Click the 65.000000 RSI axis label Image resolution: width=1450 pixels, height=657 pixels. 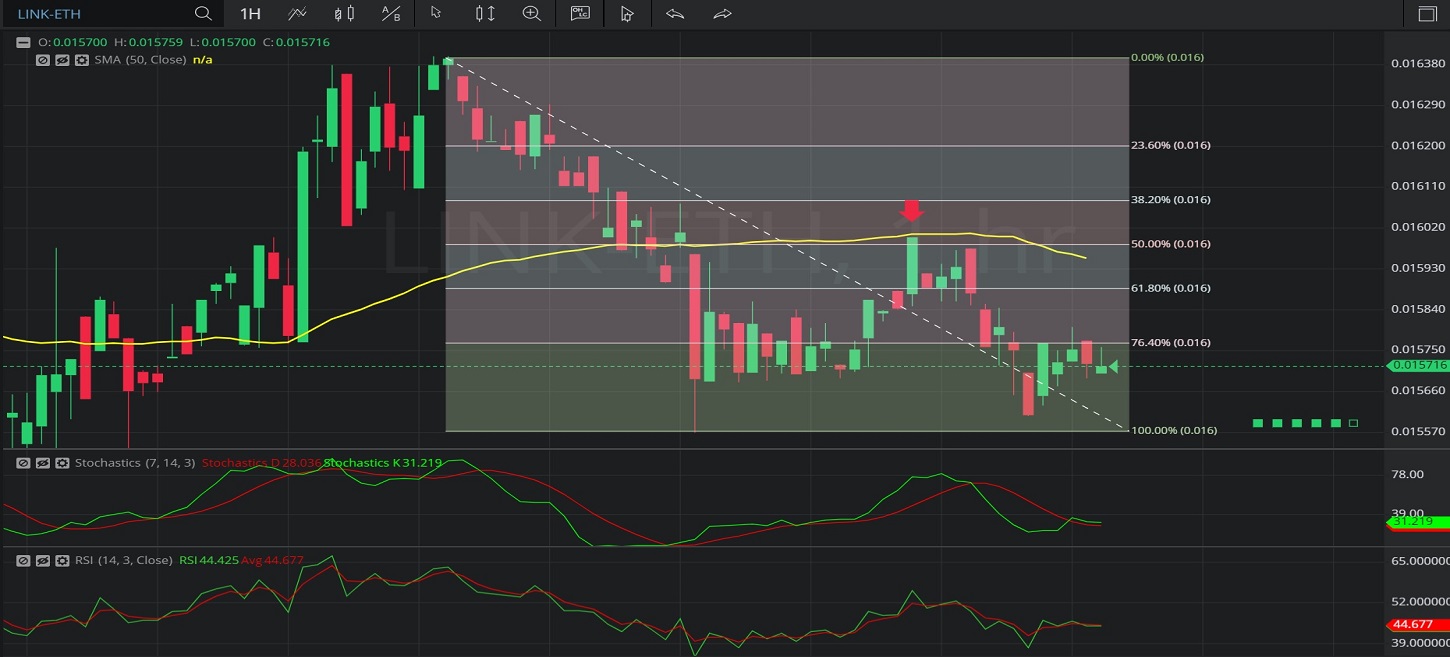(x=1420, y=560)
